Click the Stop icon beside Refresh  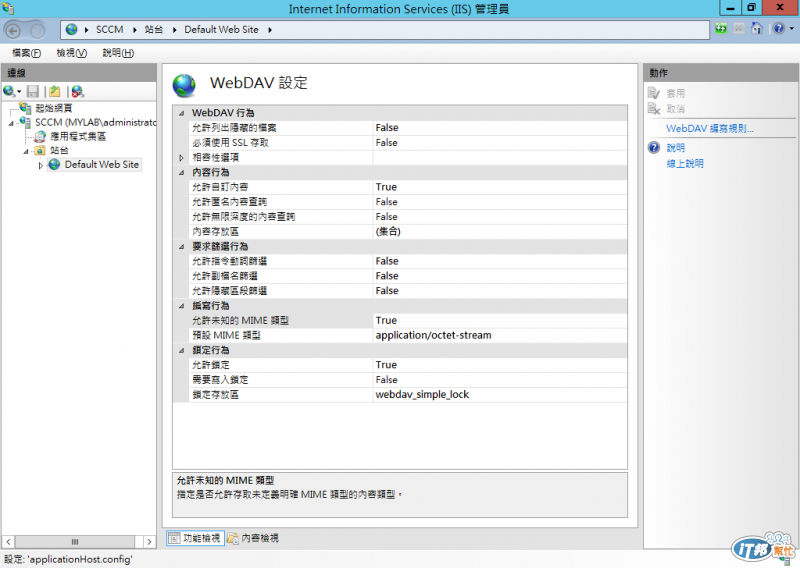(x=739, y=29)
